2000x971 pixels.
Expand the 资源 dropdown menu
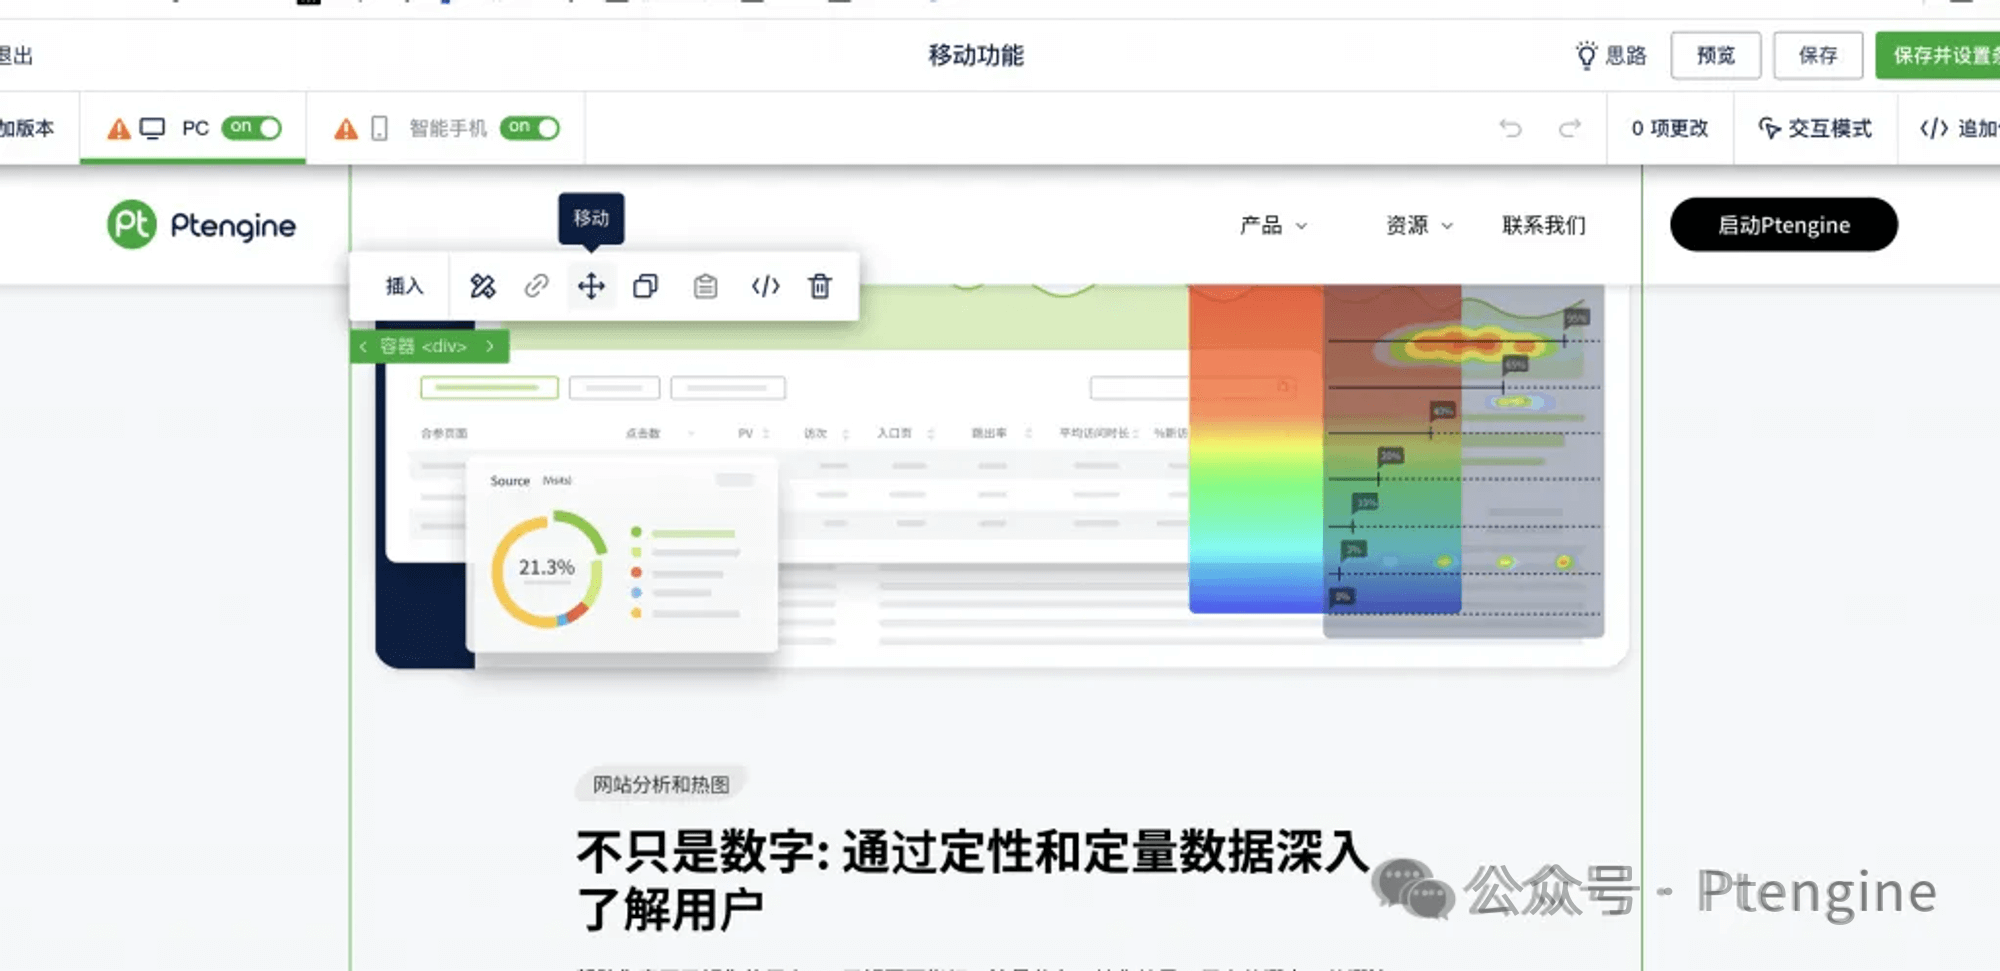1418,225
